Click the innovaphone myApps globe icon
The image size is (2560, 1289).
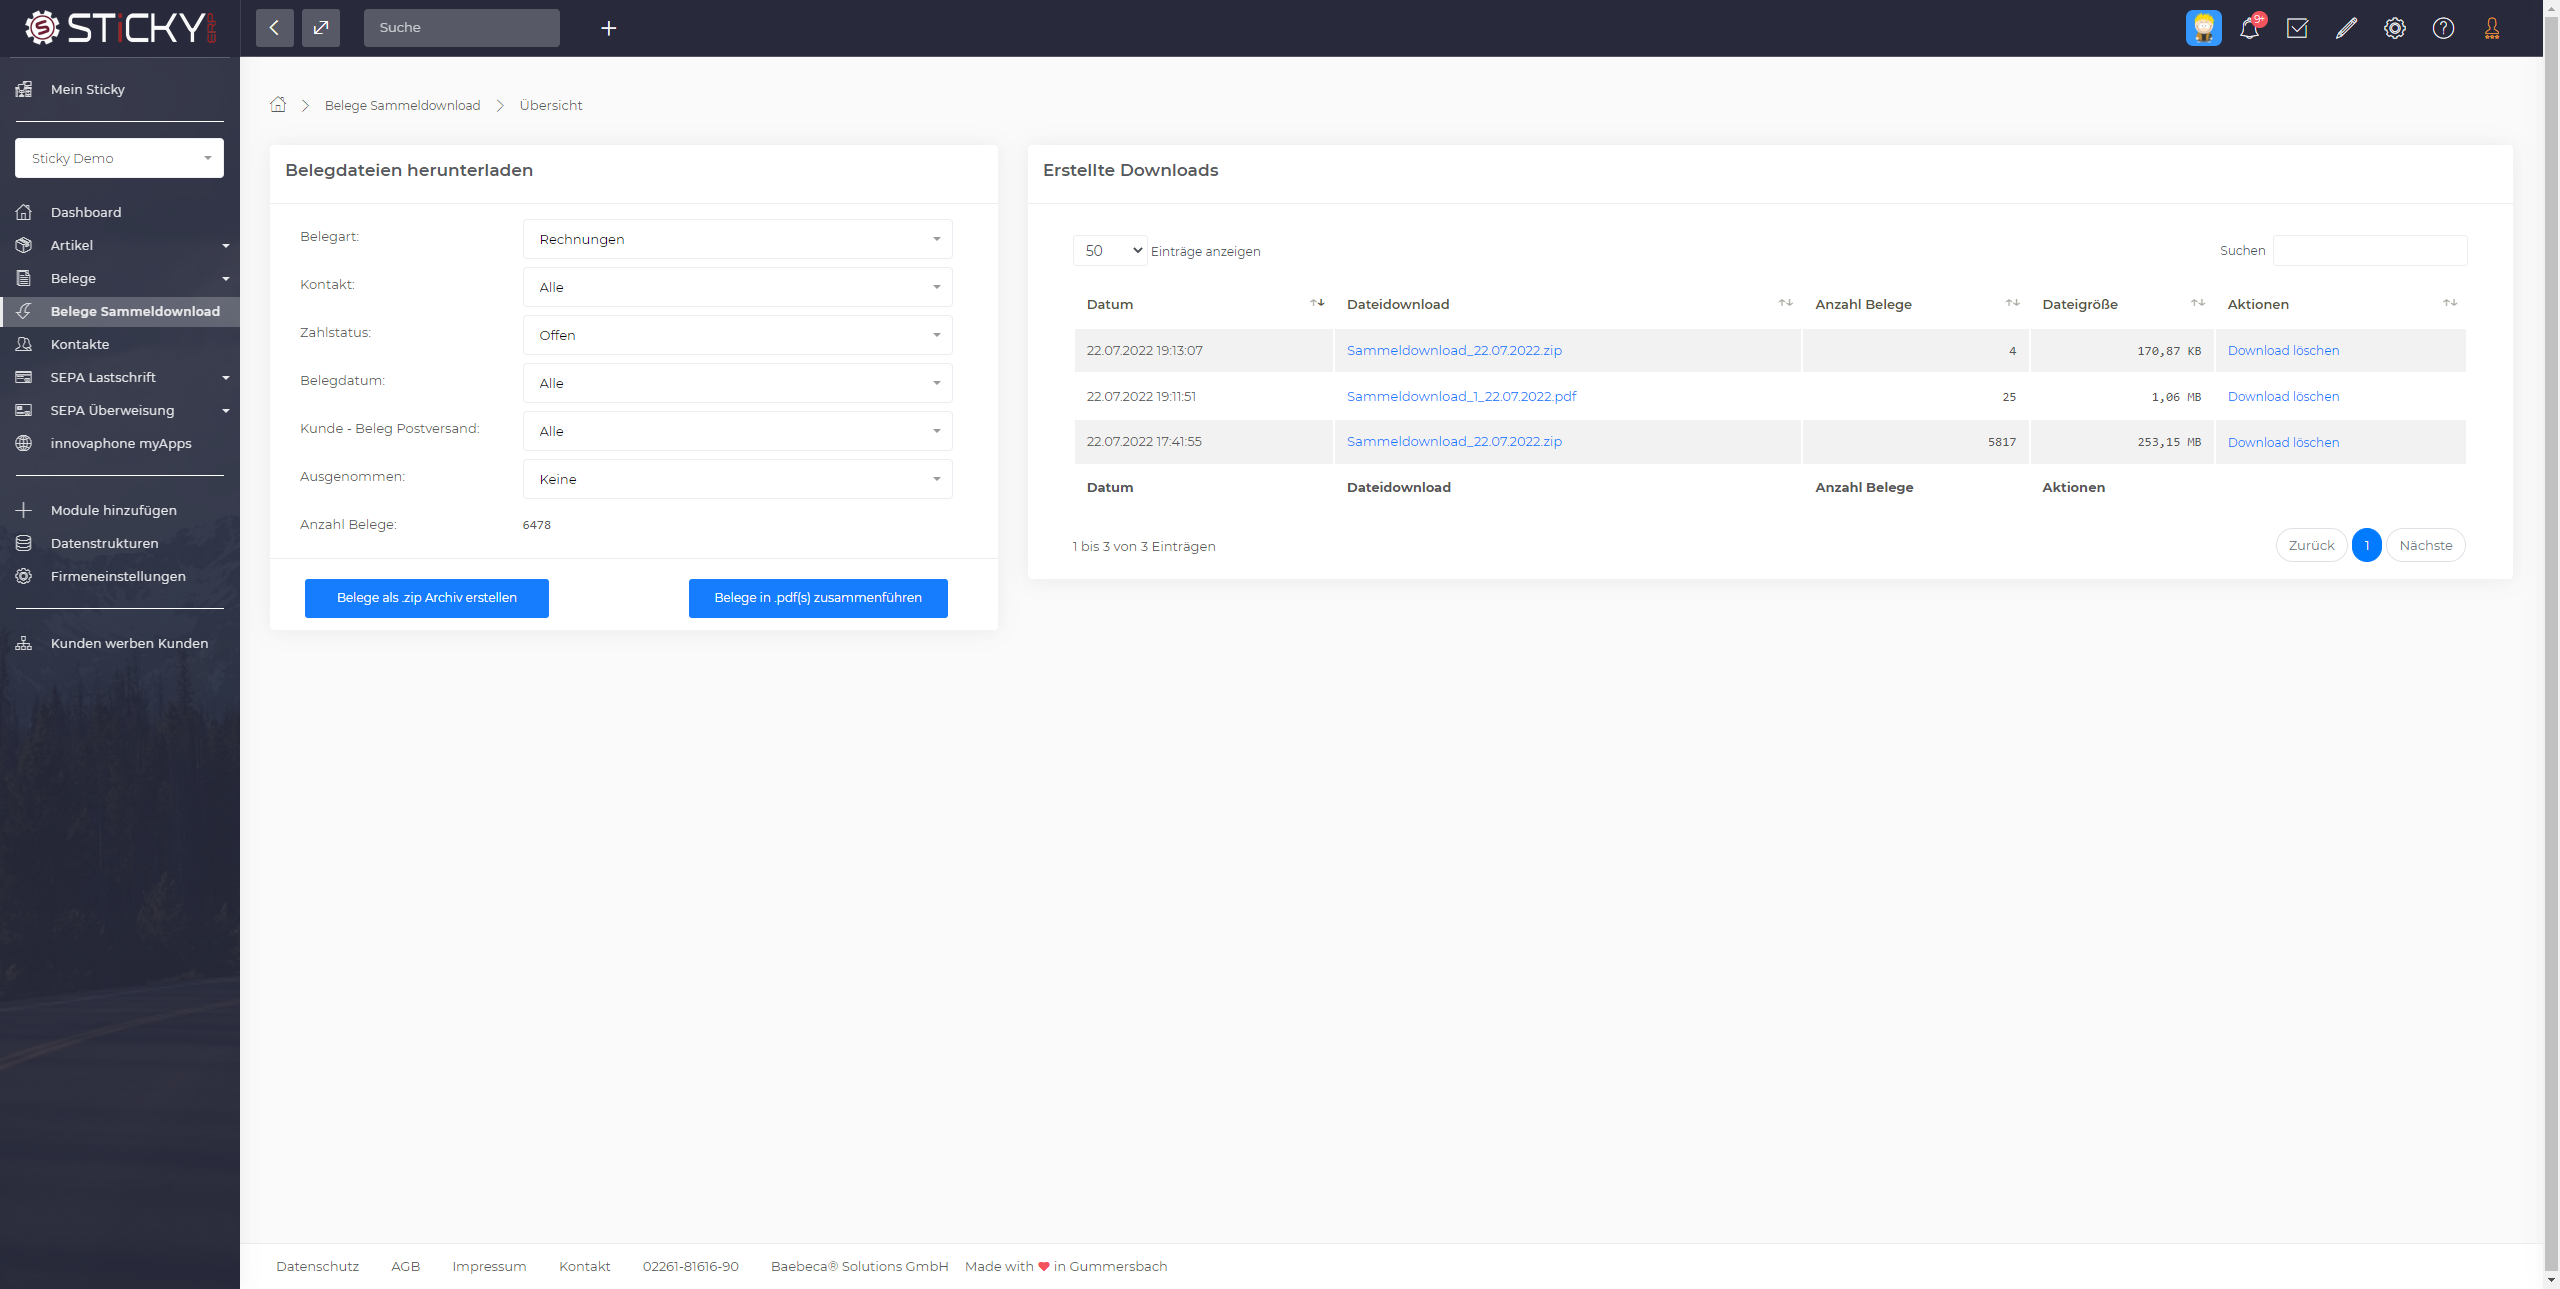[24, 443]
